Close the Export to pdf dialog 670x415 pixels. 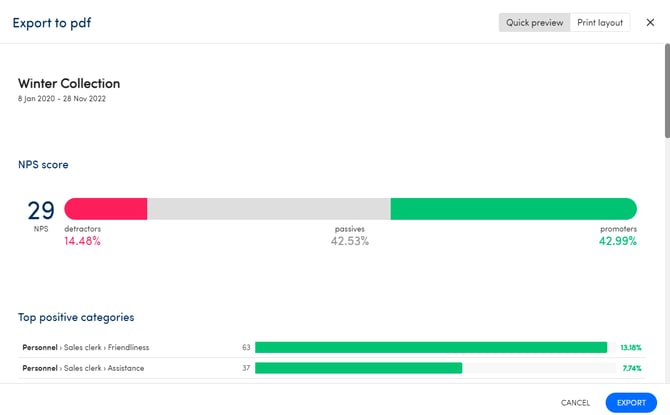click(x=650, y=22)
